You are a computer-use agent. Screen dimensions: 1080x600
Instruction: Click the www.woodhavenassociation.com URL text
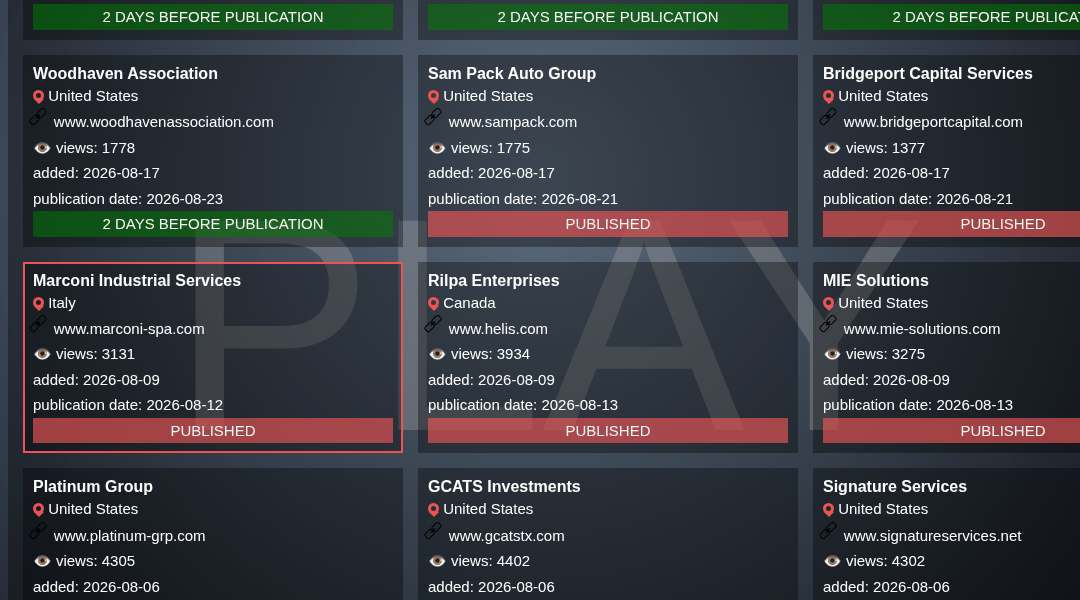pos(163,122)
